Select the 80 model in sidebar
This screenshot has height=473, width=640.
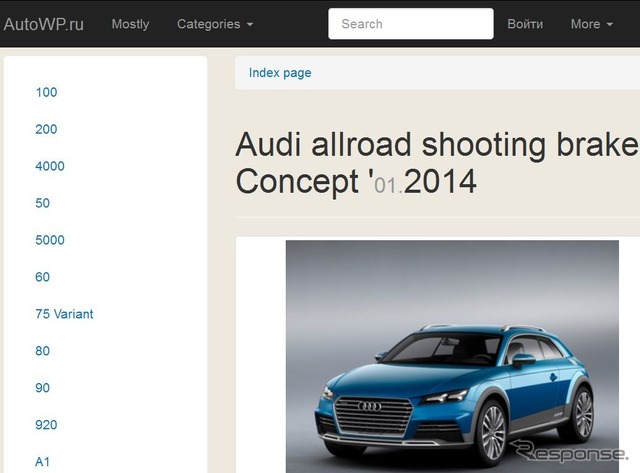tap(42, 351)
